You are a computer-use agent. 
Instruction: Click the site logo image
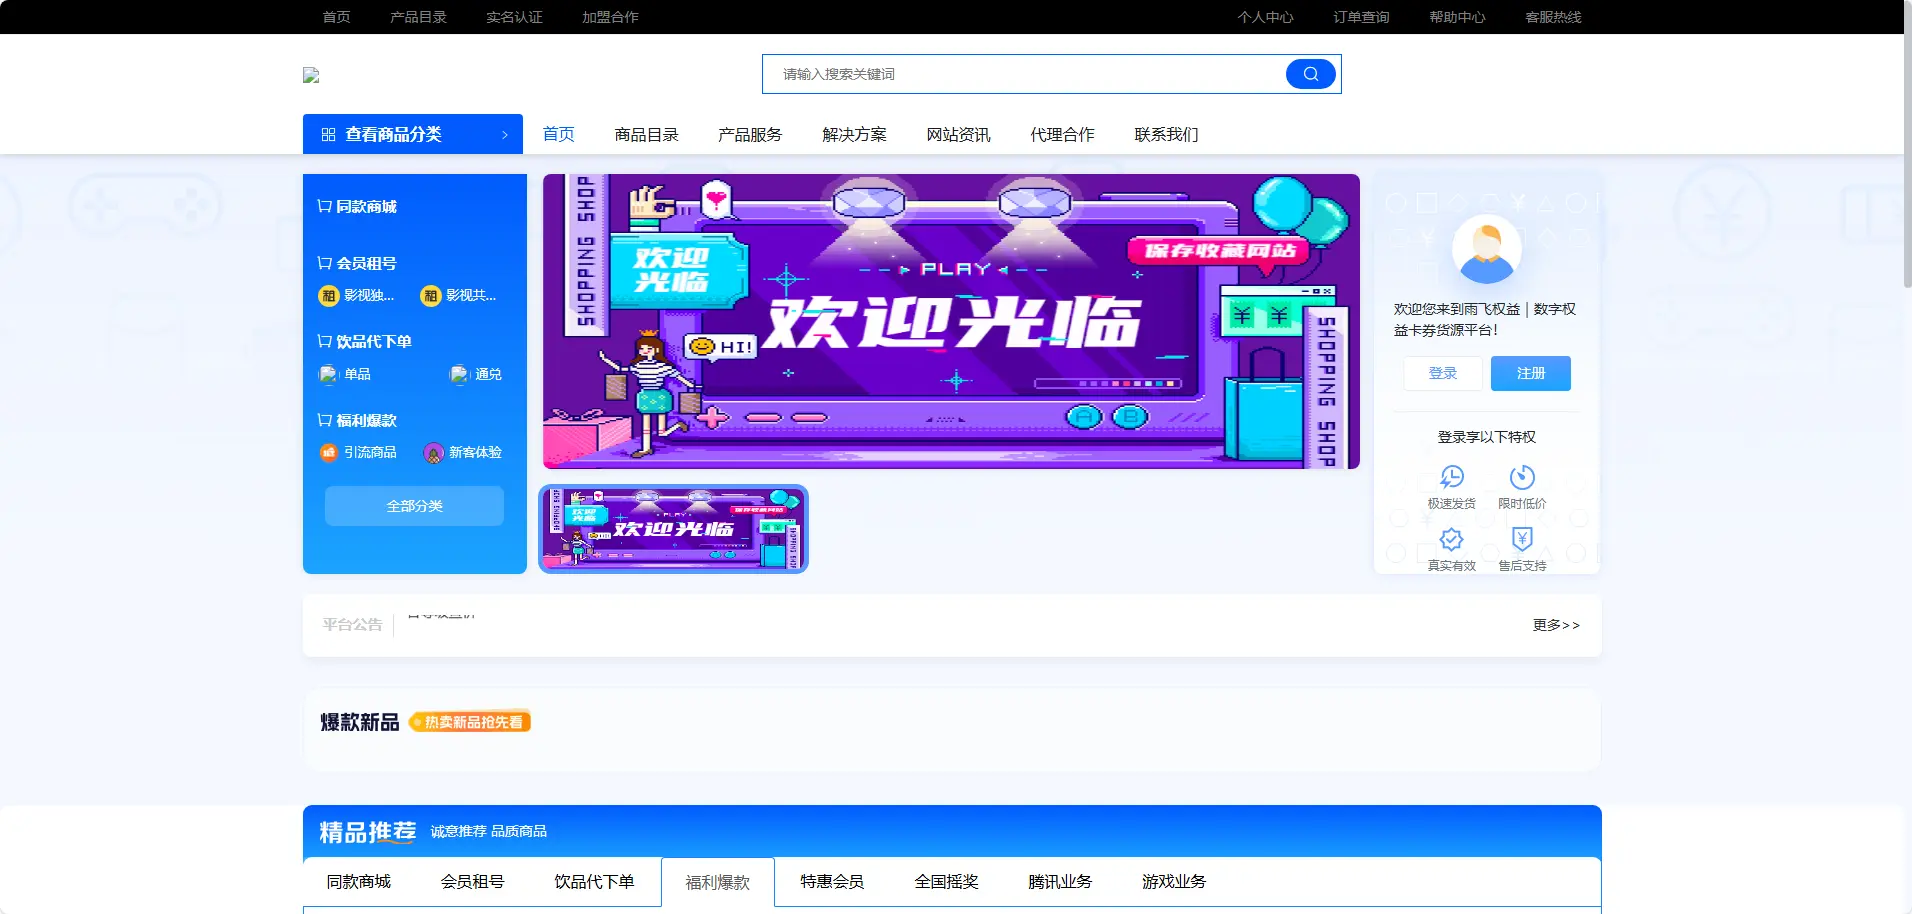coord(311,75)
